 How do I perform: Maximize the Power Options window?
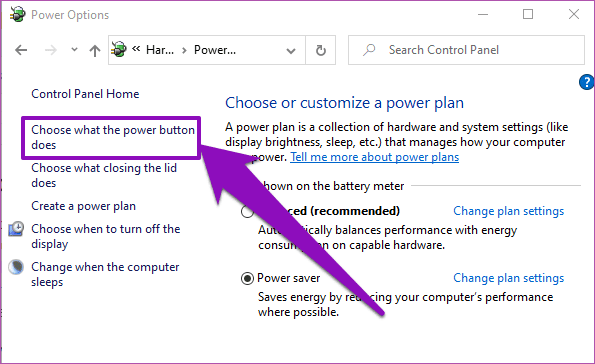pyautogui.click(x=528, y=14)
